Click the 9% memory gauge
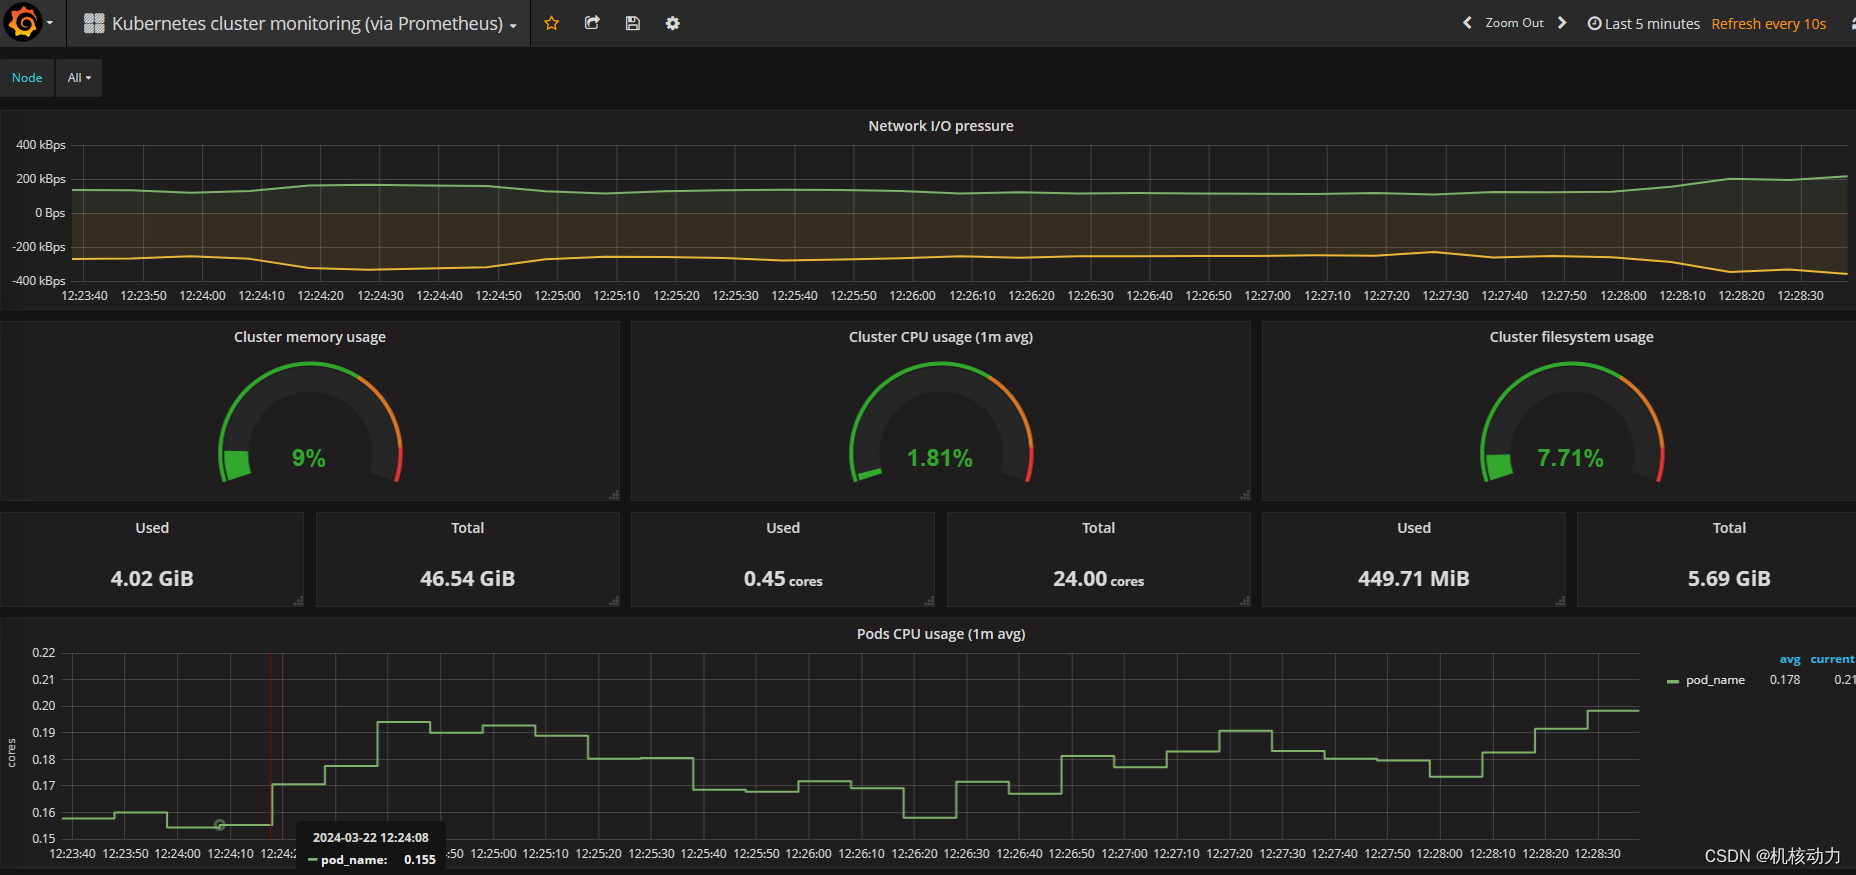This screenshot has width=1856, height=875. coord(310,423)
